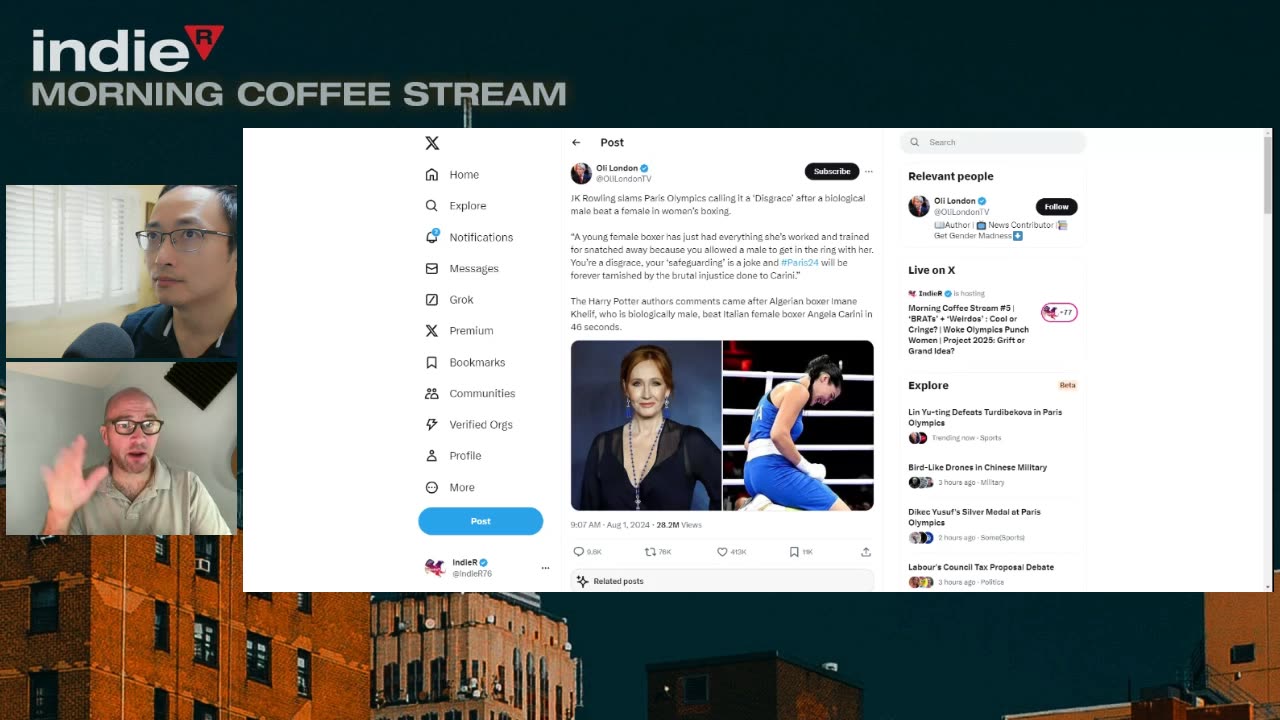Open the Grok icon
Viewport: 1280px width, 720px height.
(432, 299)
